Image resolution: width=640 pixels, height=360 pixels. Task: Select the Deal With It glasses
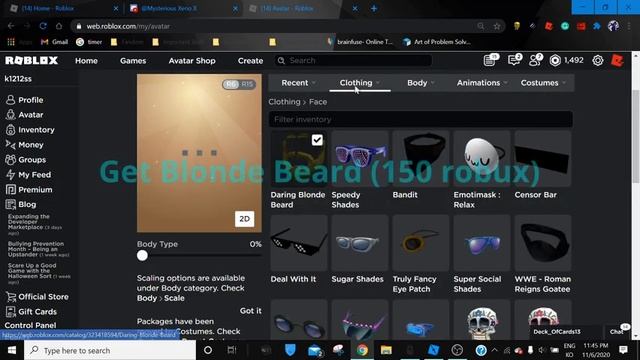click(x=299, y=243)
